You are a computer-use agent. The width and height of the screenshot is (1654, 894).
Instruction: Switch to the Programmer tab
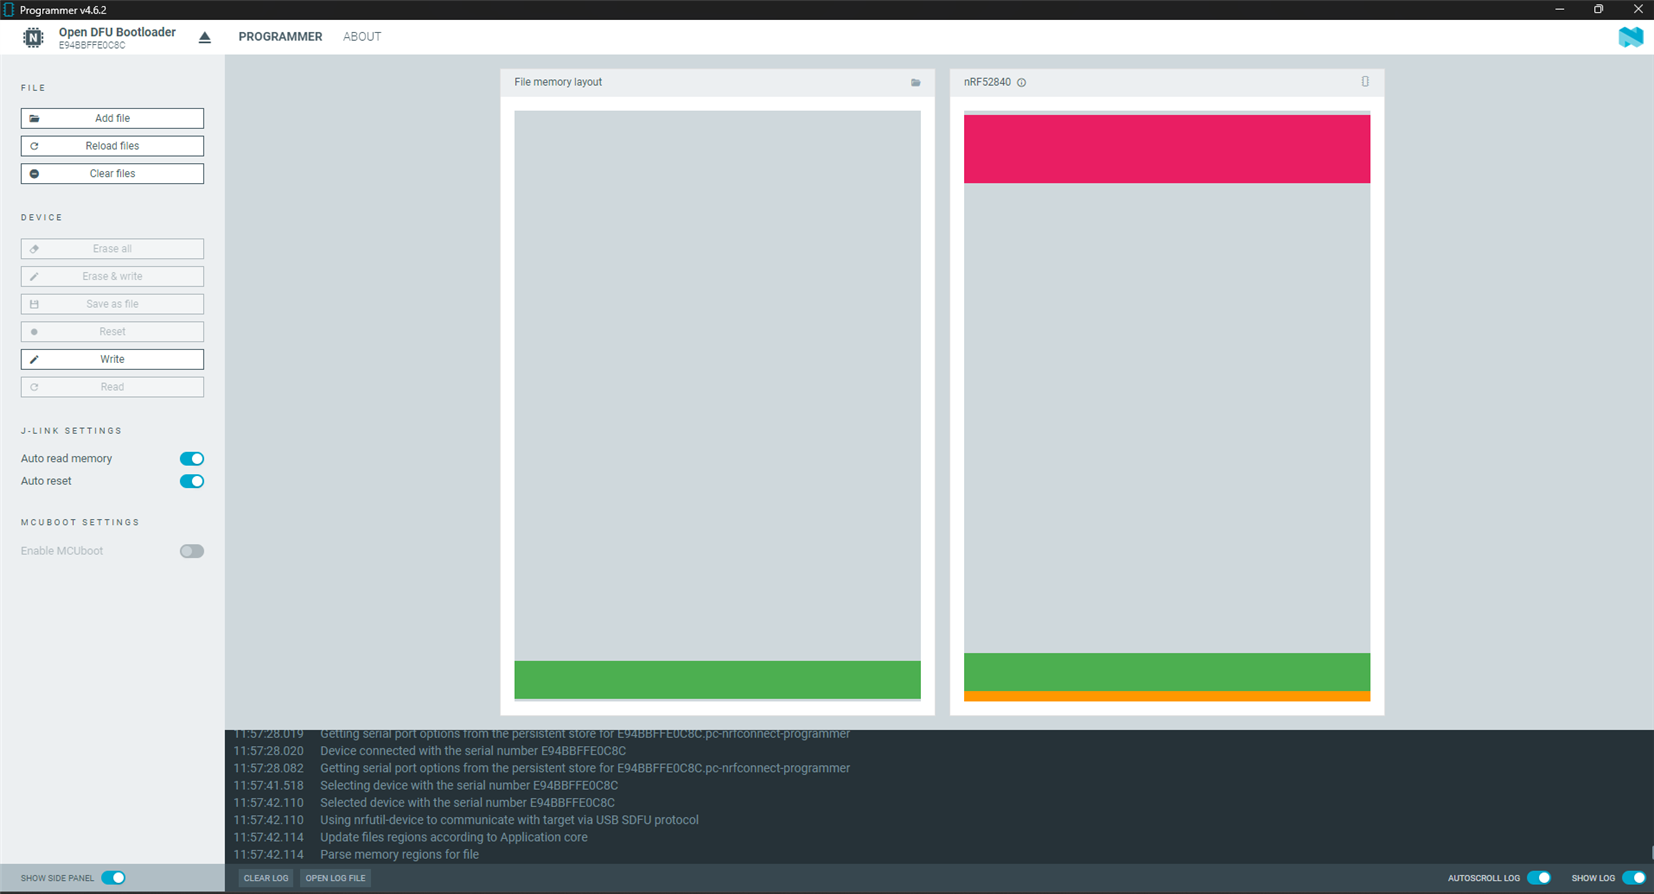point(280,37)
